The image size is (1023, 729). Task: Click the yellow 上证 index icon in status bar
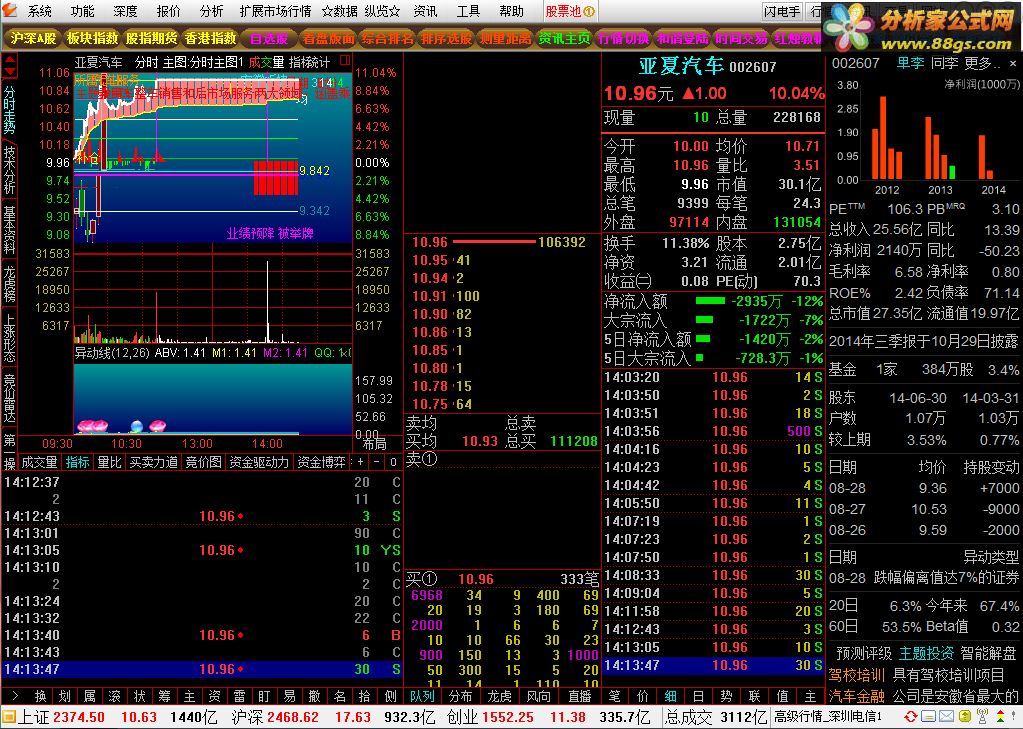tap(8, 717)
